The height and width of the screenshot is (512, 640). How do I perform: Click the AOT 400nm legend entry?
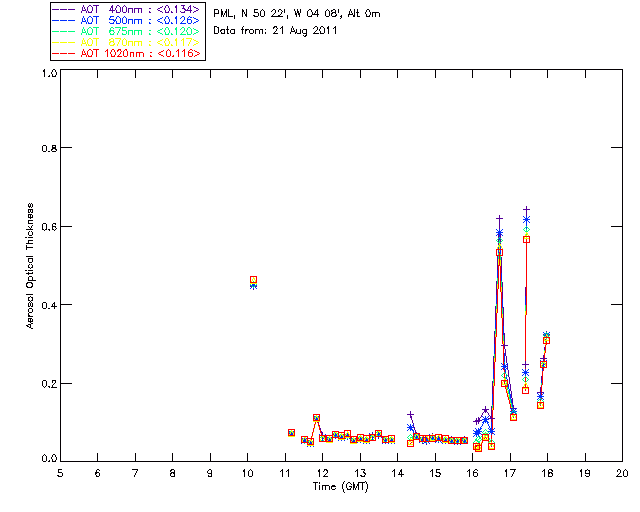(127, 9)
